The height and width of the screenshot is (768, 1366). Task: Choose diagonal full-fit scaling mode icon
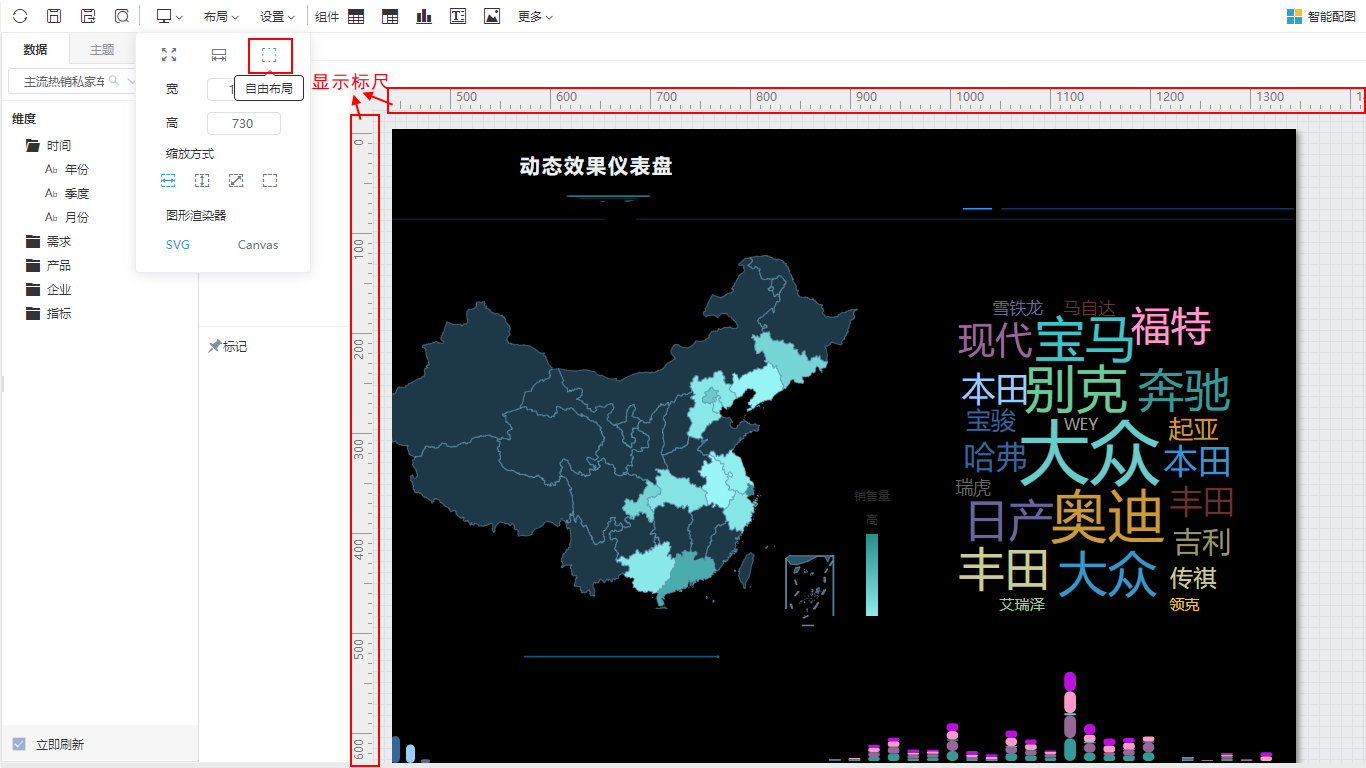pyautogui.click(x=236, y=181)
